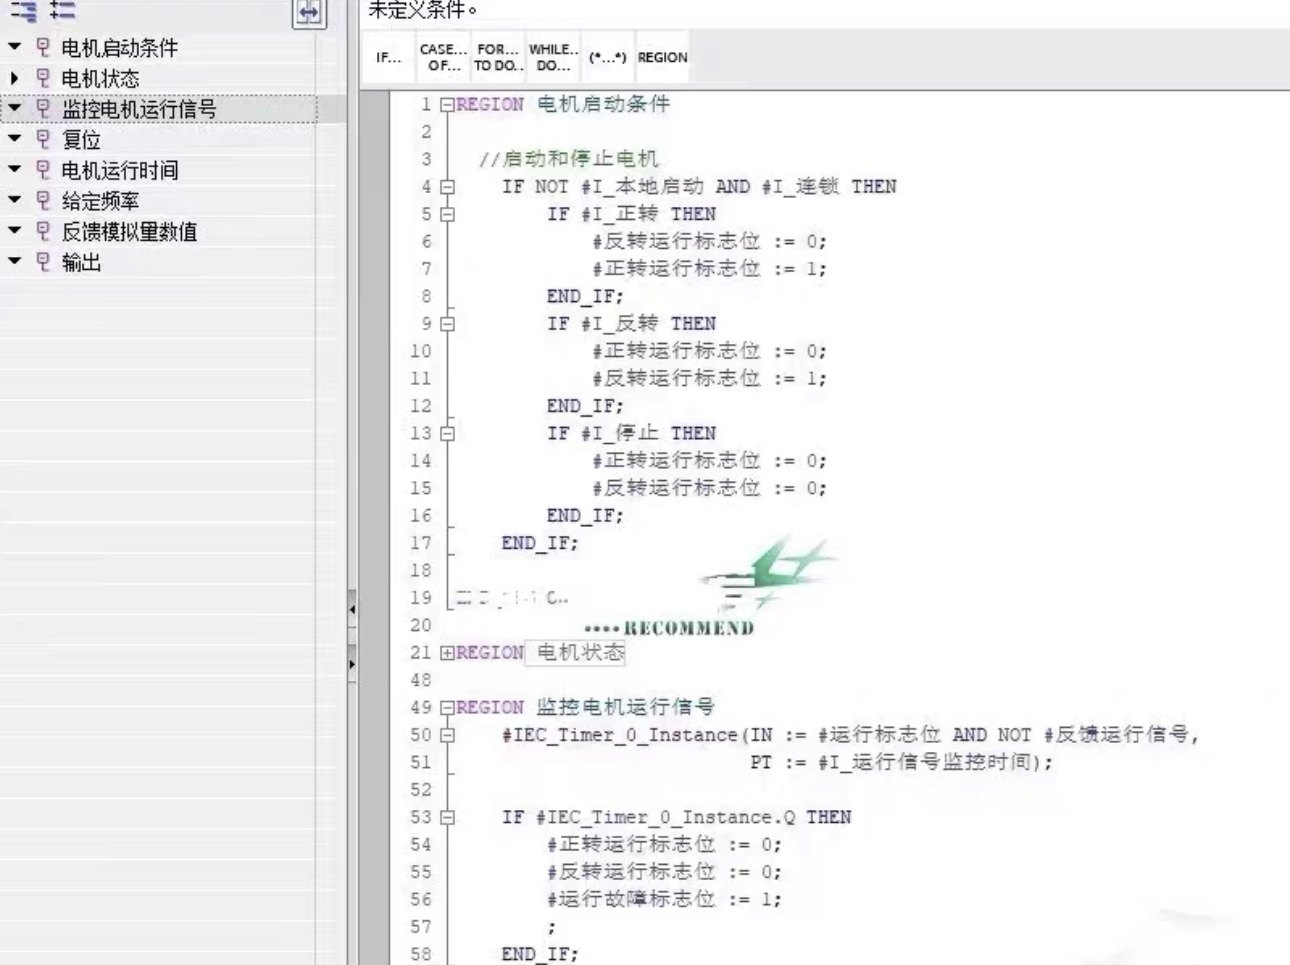The image size is (1290, 965).
Task: Click the indent-lines icon at the far left above the tree
Action: coord(24,11)
